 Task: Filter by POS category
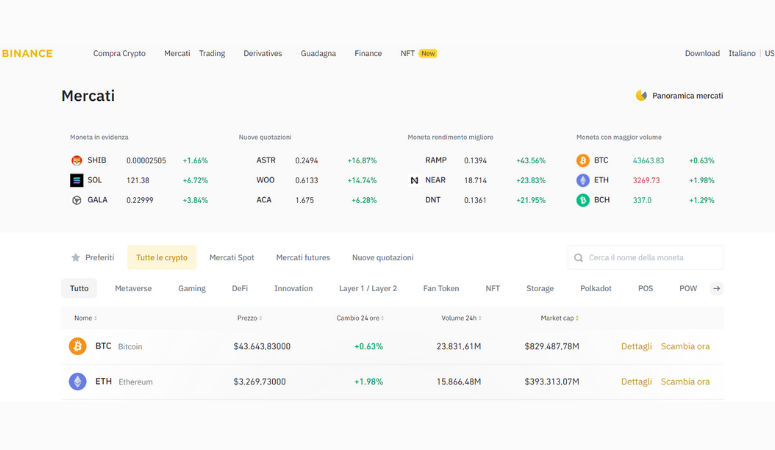646,288
